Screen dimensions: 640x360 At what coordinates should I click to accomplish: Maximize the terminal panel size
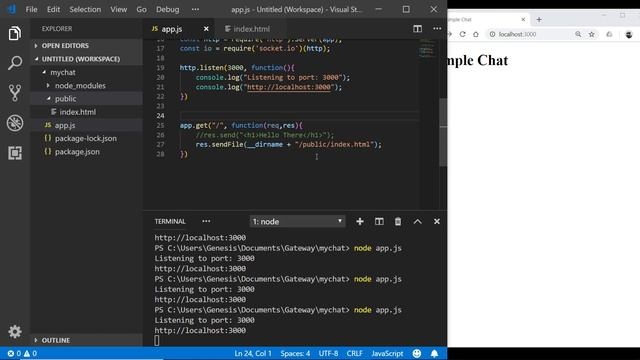point(417,221)
